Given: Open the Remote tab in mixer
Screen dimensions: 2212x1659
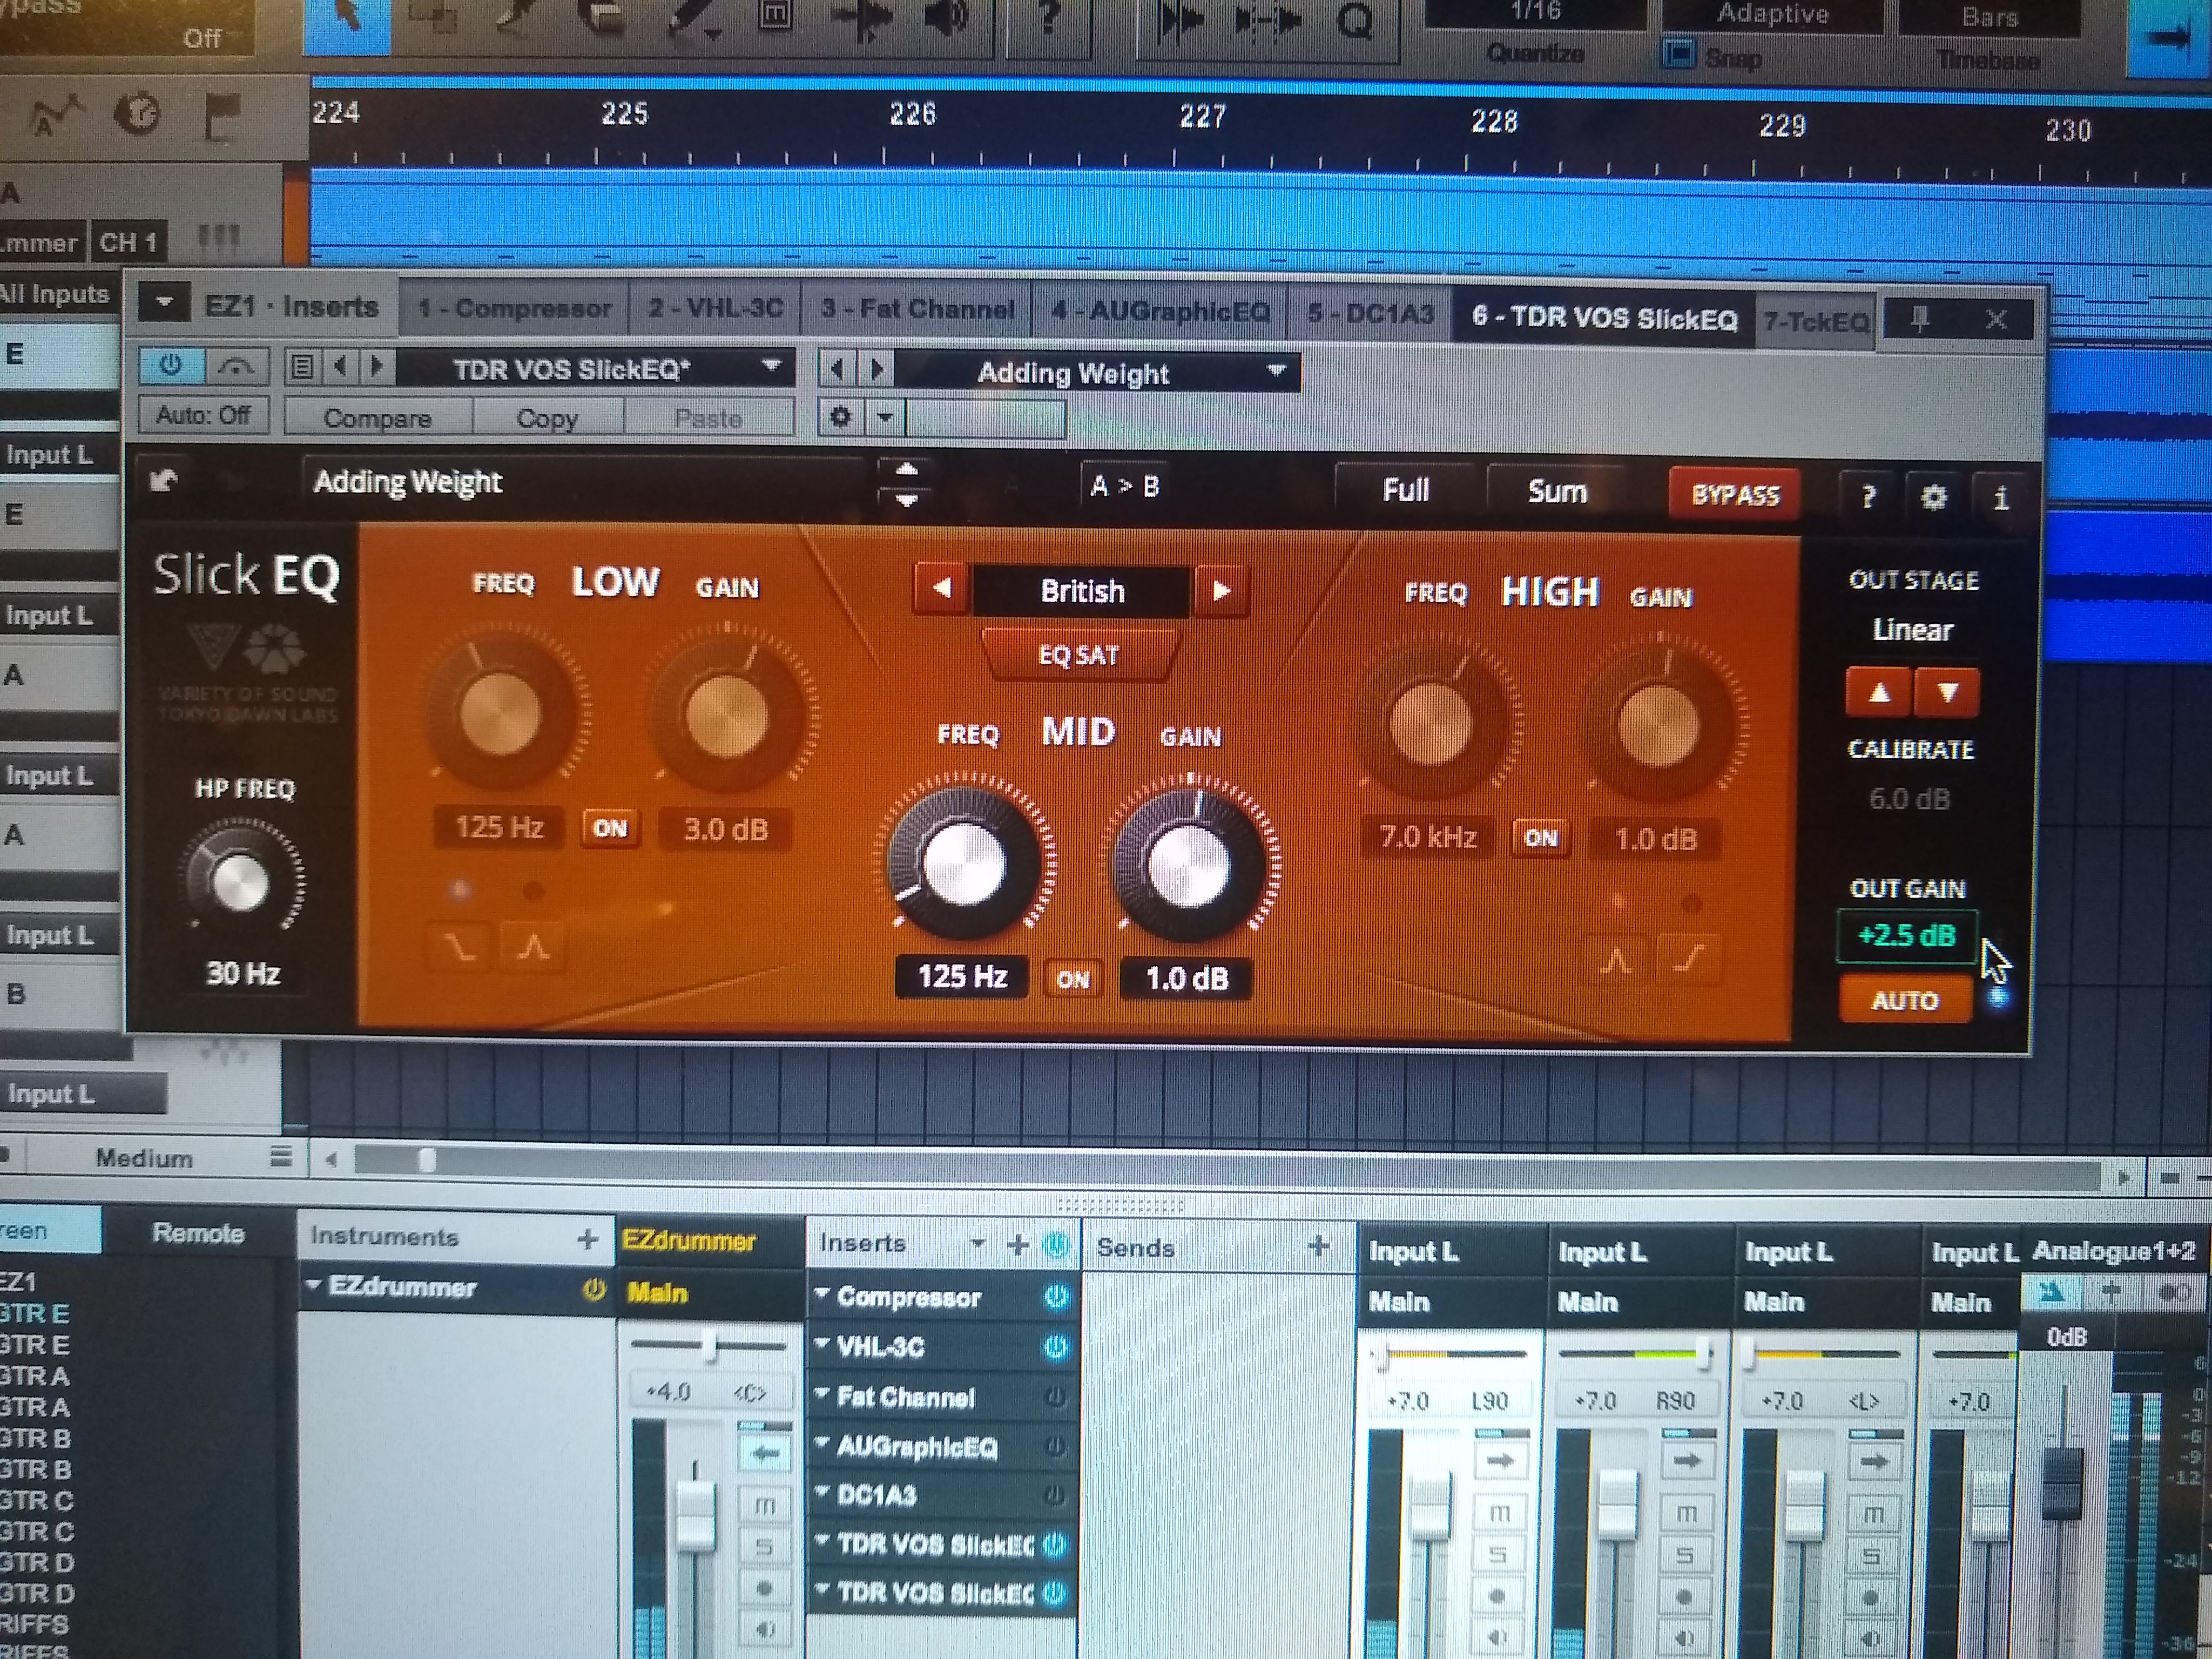Looking at the screenshot, I should click(198, 1233).
